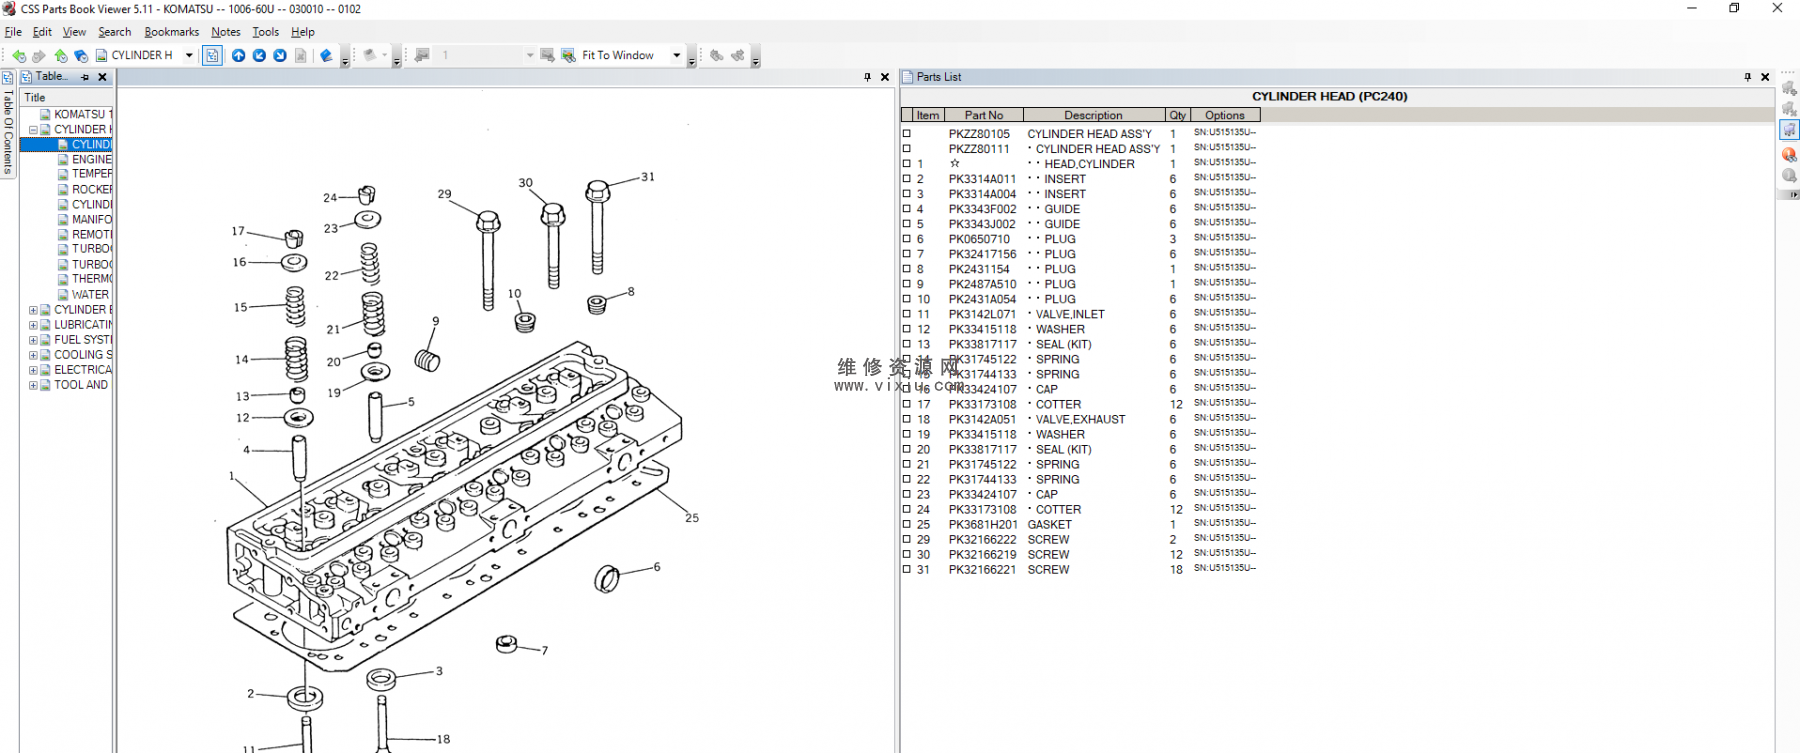Viewport: 1800px width, 753px height.
Task: Close the diagram view panel
Action: point(885,77)
